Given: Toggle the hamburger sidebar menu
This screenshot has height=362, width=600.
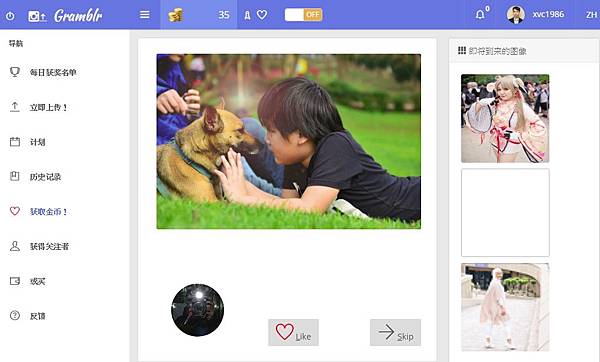Looking at the screenshot, I should [145, 15].
